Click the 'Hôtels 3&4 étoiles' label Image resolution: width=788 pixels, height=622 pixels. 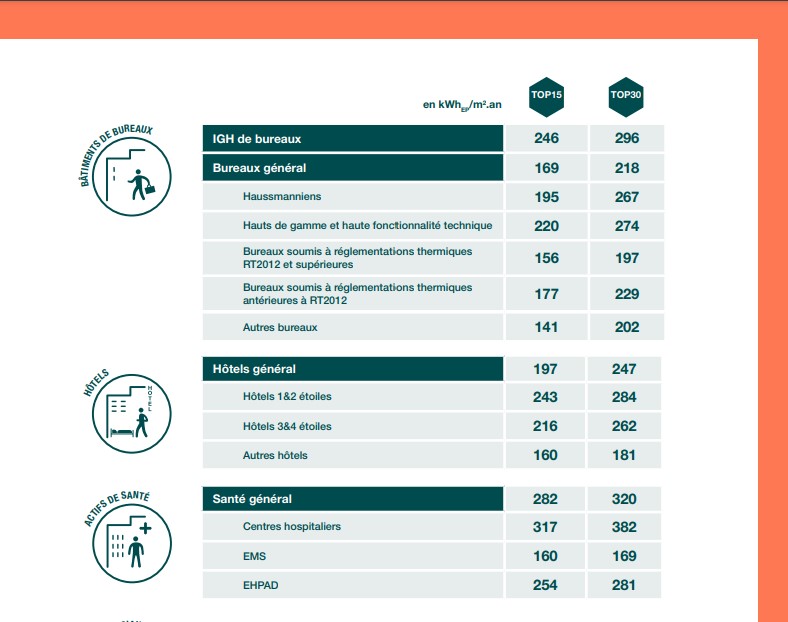pos(287,427)
